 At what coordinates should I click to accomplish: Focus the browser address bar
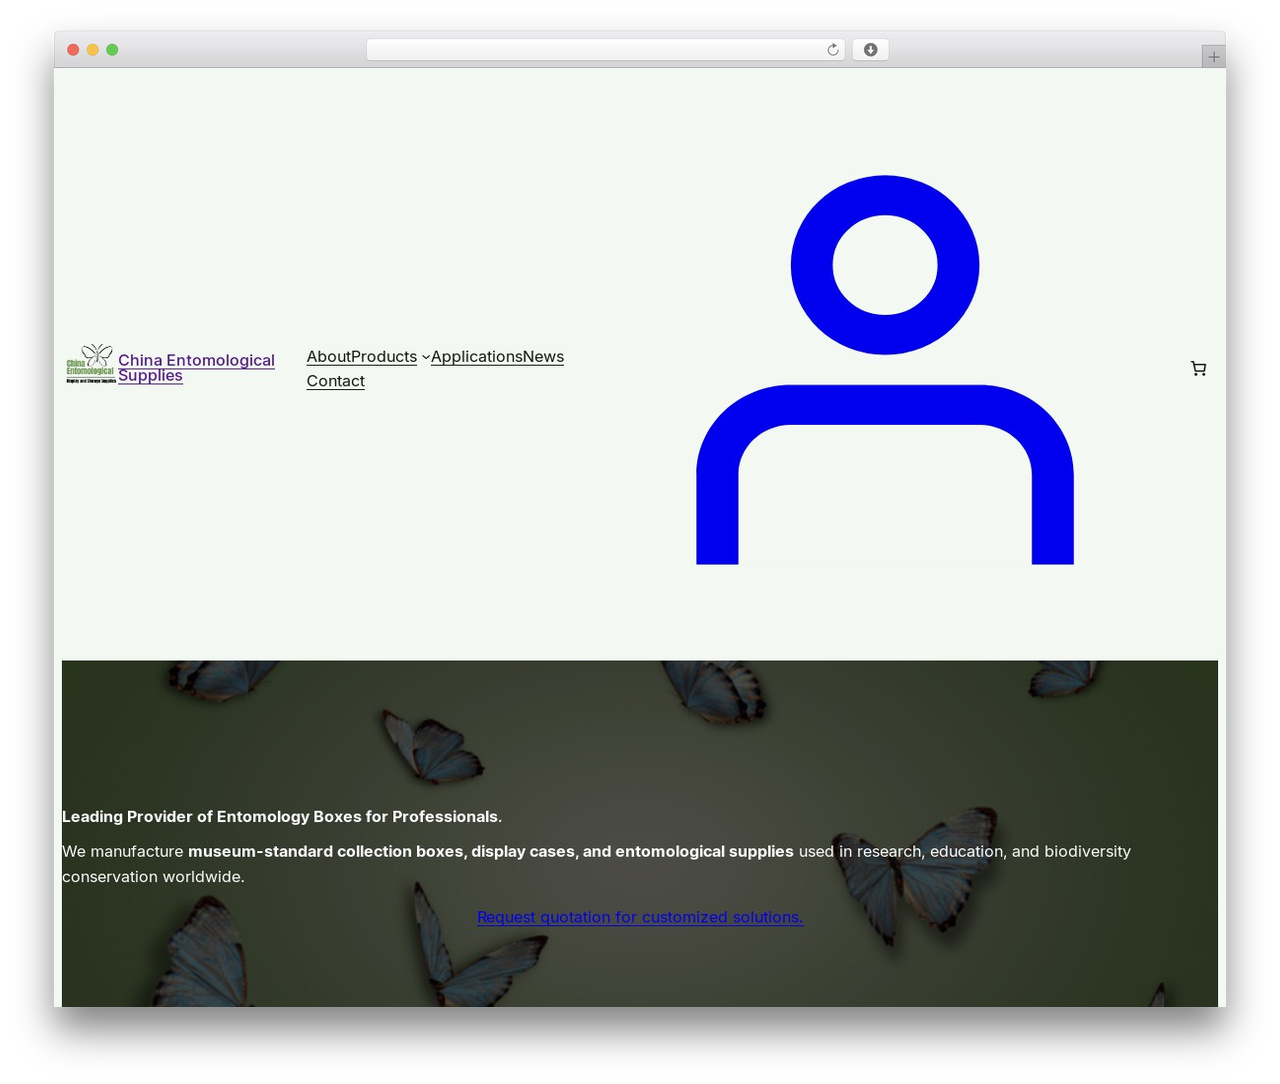(x=605, y=50)
